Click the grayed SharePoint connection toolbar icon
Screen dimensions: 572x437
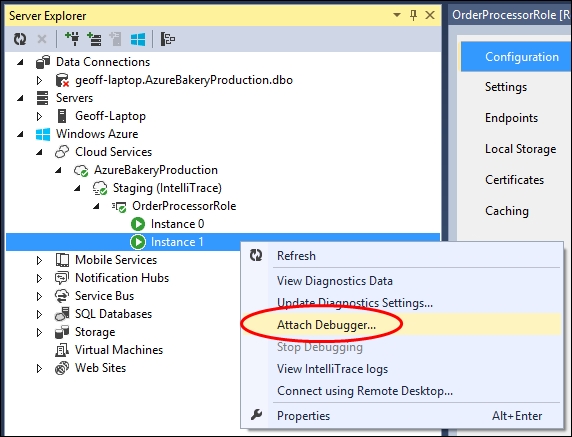pos(116,39)
